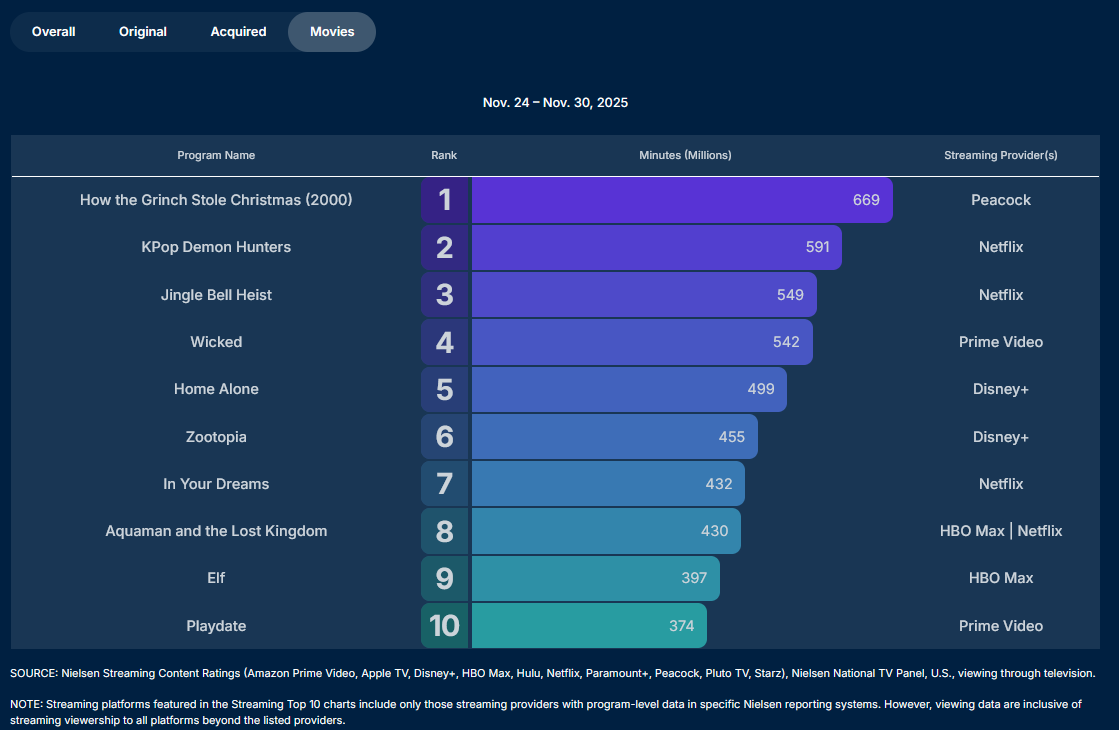Select the Original tab
The height and width of the screenshot is (730, 1119).
click(x=143, y=32)
